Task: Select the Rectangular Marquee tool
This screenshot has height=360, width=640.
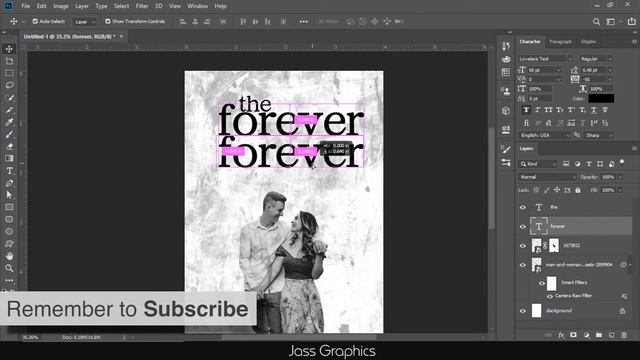Action: (9, 73)
